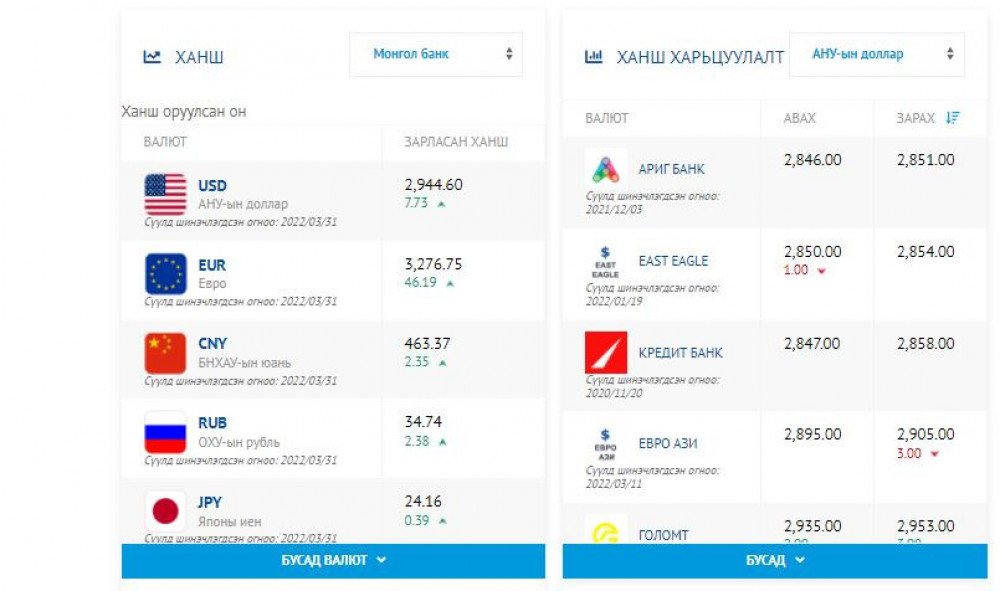The image size is (1000, 591).
Task: Click East Eagle buy rate 2,850.00
Action: (x=812, y=252)
